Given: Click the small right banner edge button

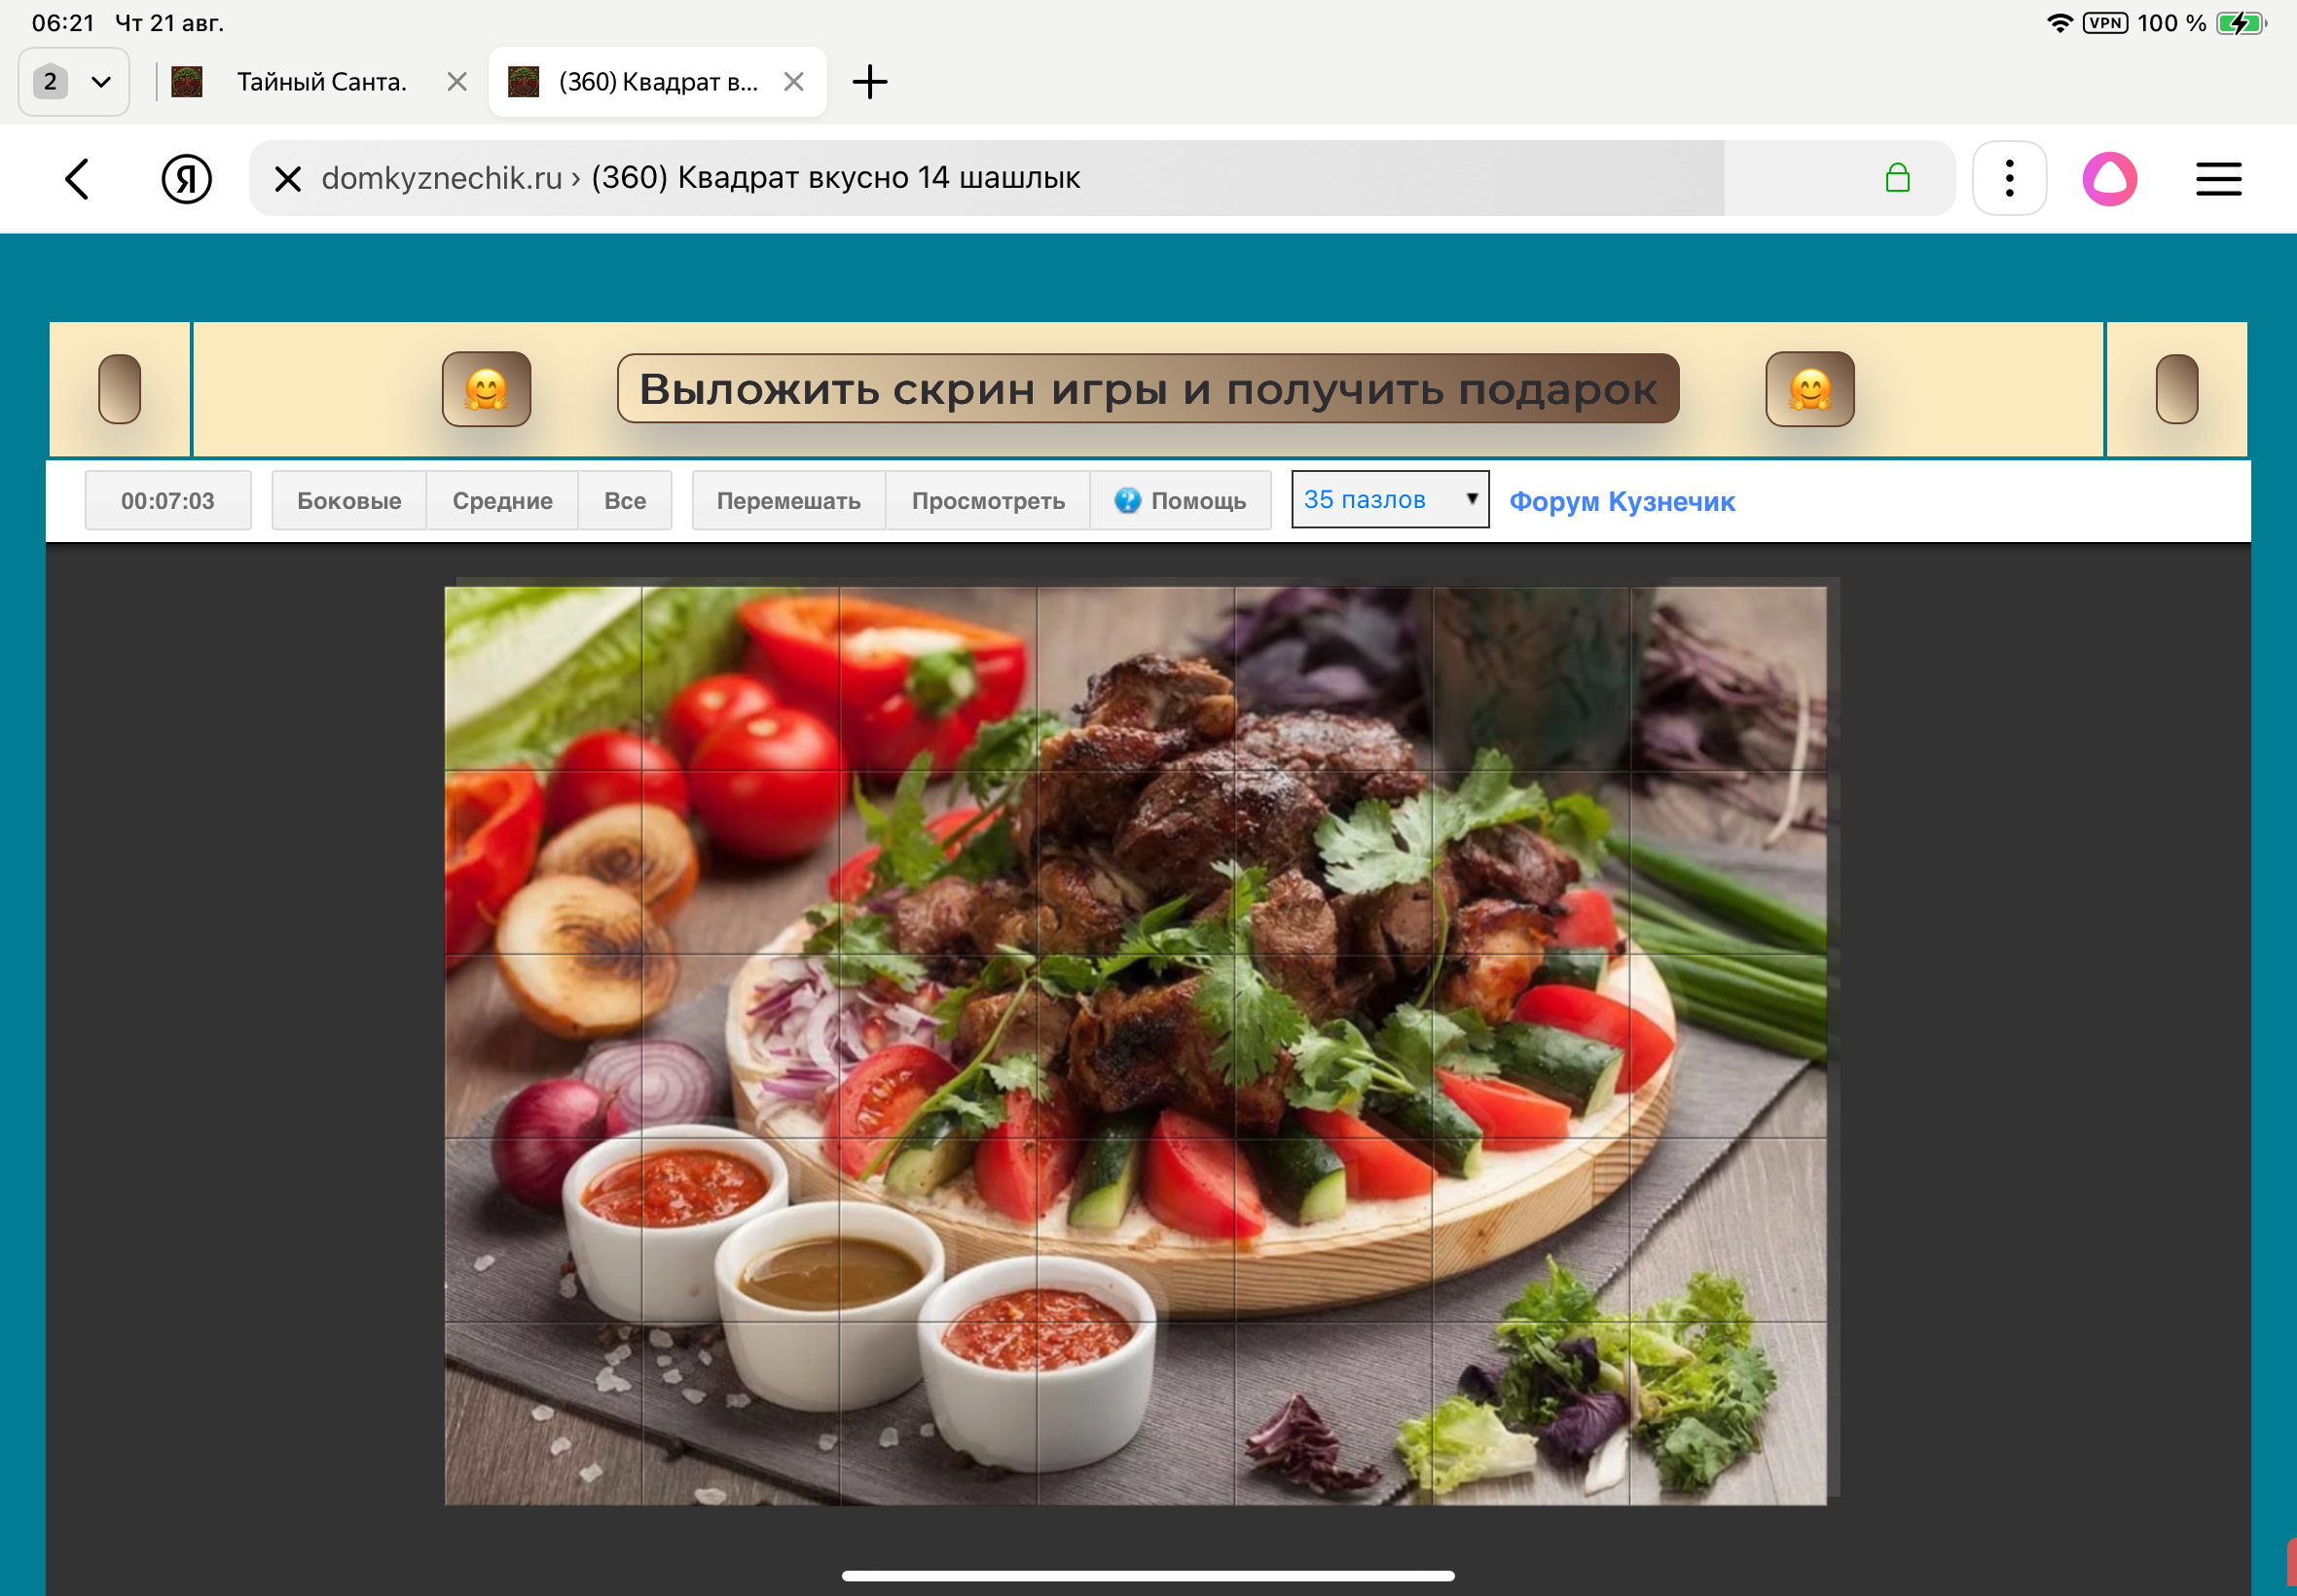Looking at the screenshot, I should (x=2176, y=389).
